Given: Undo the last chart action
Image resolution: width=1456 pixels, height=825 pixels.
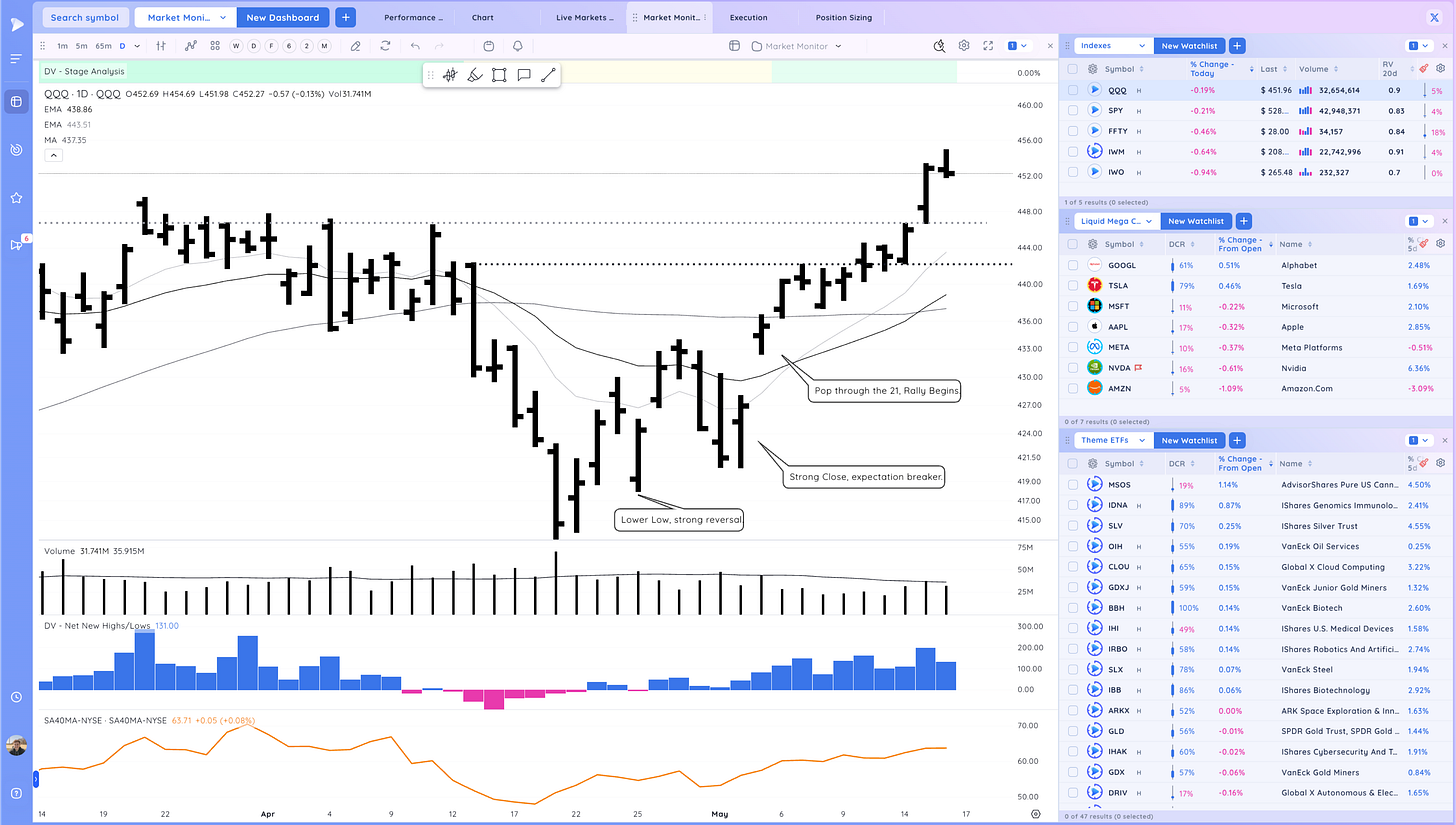Looking at the screenshot, I should (x=414, y=46).
